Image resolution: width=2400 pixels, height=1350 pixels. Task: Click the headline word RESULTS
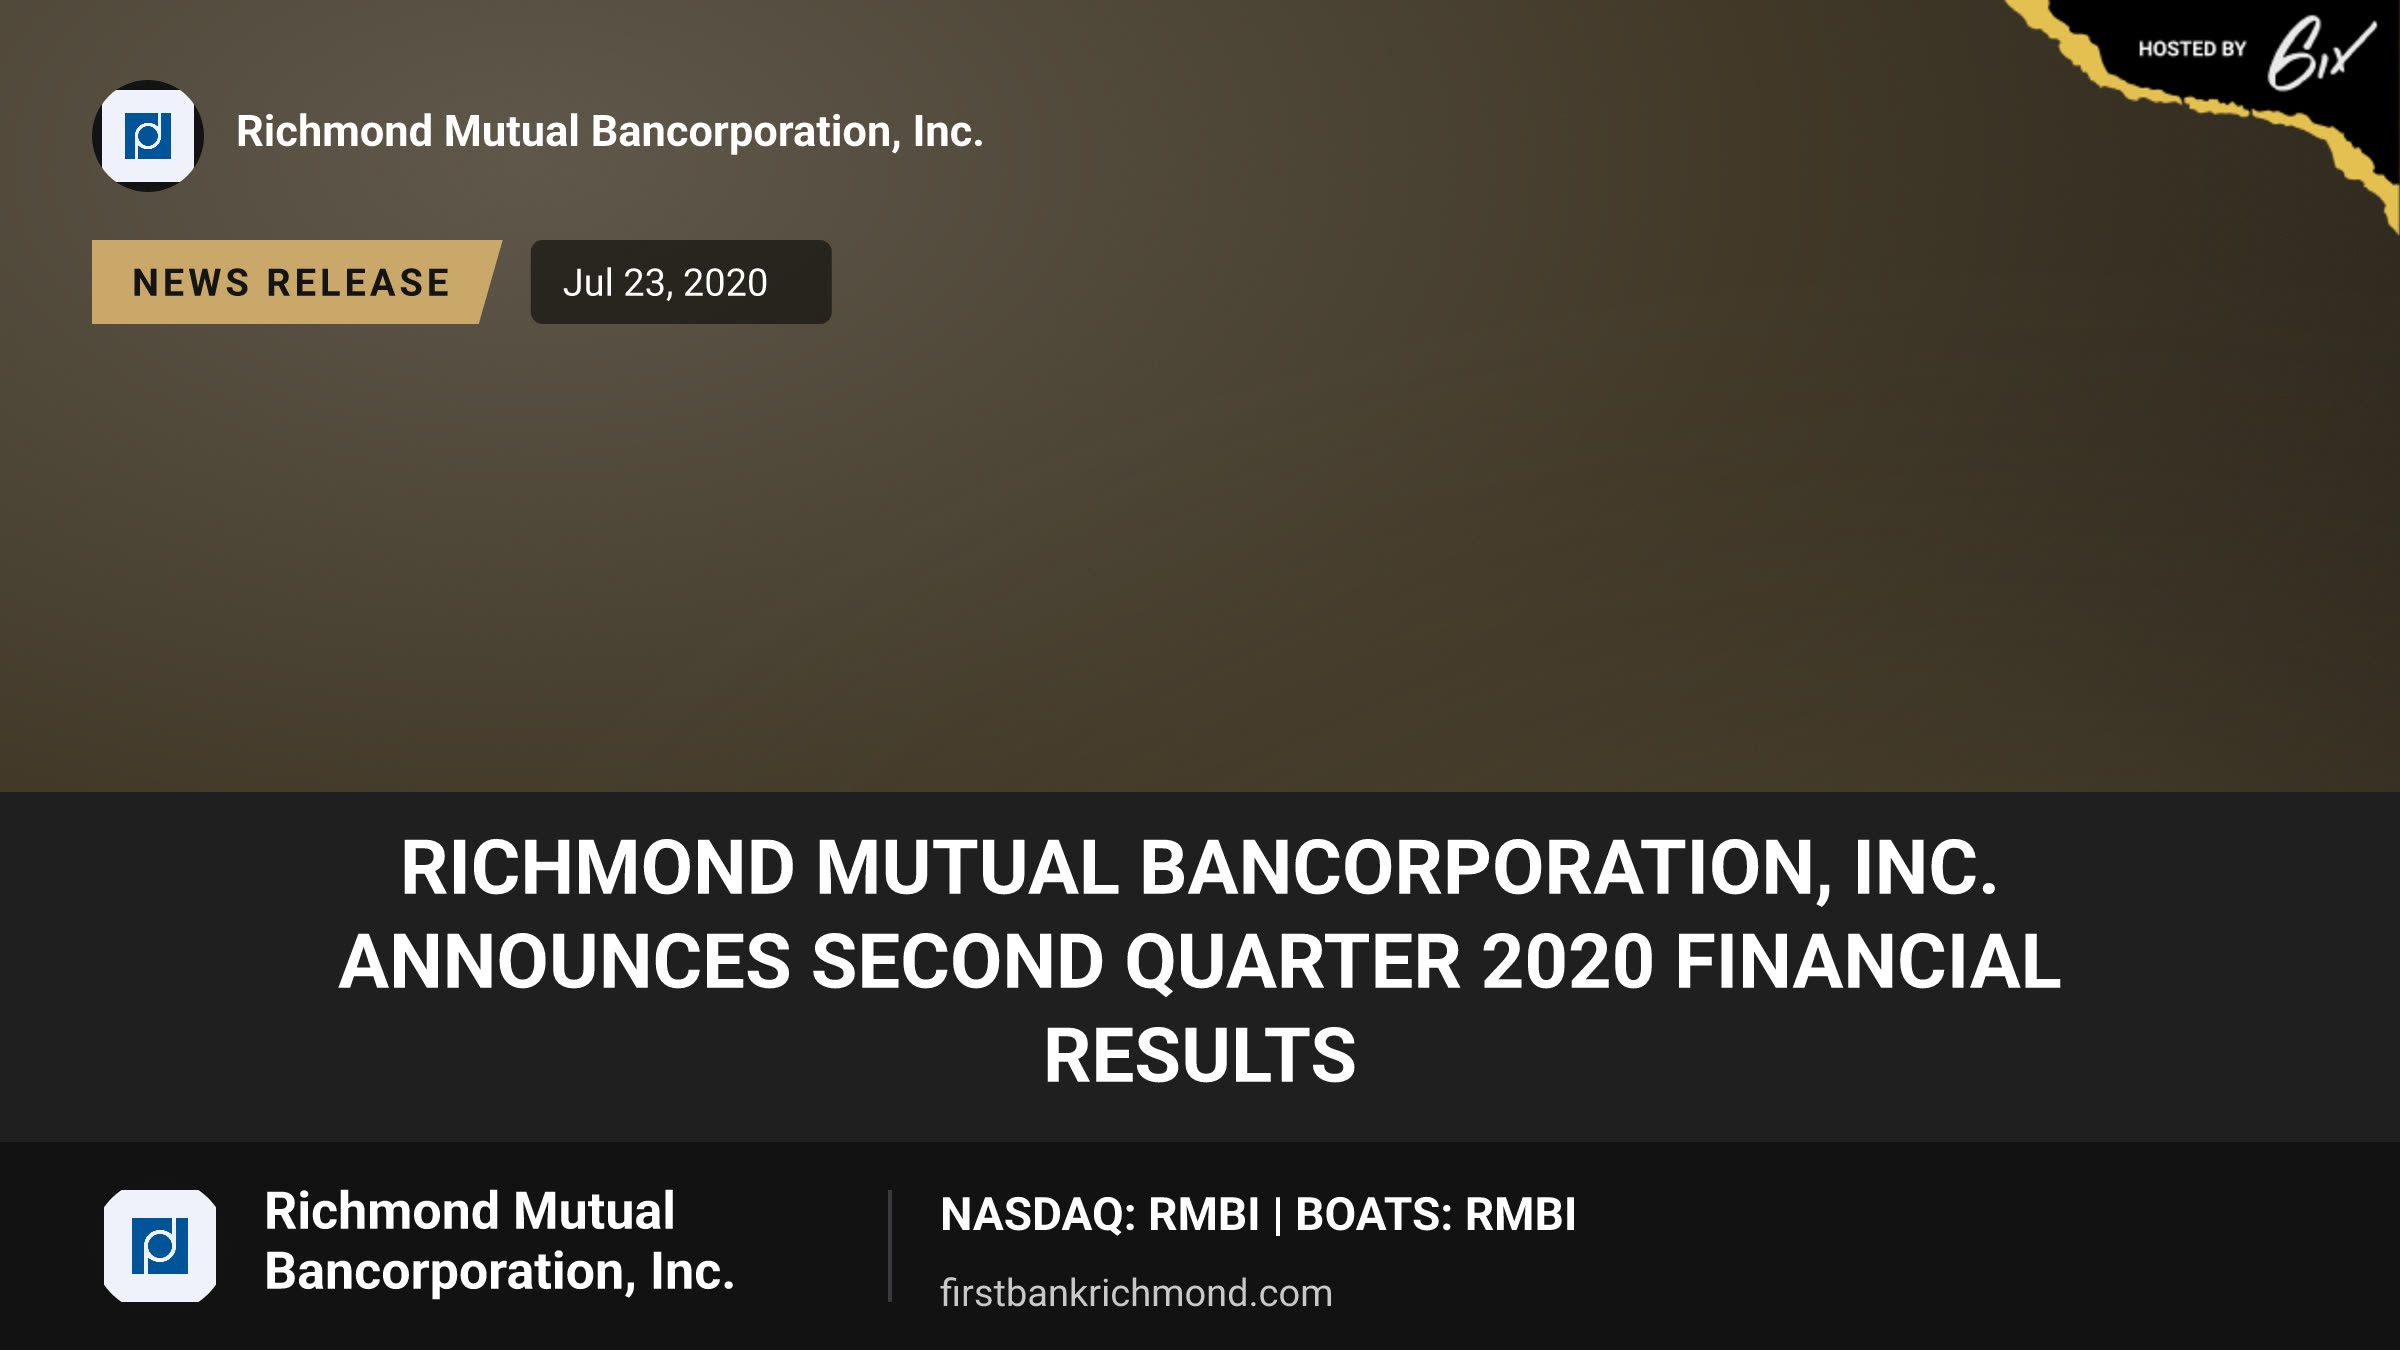click(1200, 1056)
